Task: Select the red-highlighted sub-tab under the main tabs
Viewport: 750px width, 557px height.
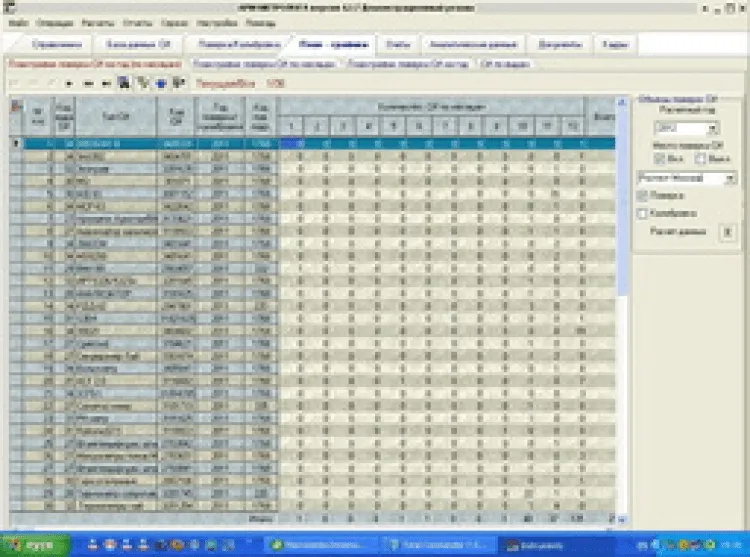Action: coord(95,64)
